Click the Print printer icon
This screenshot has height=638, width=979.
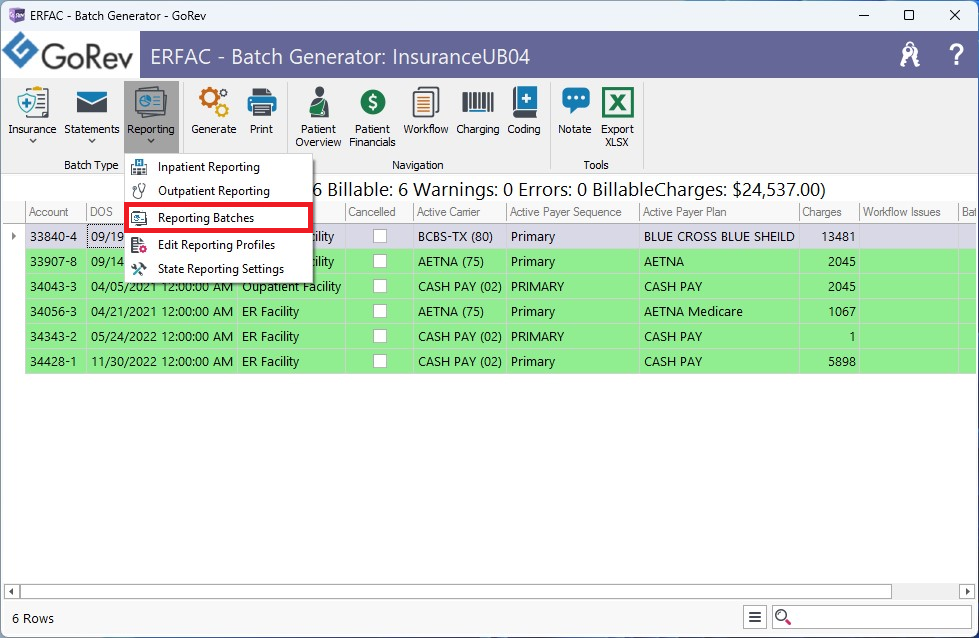pos(262,102)
